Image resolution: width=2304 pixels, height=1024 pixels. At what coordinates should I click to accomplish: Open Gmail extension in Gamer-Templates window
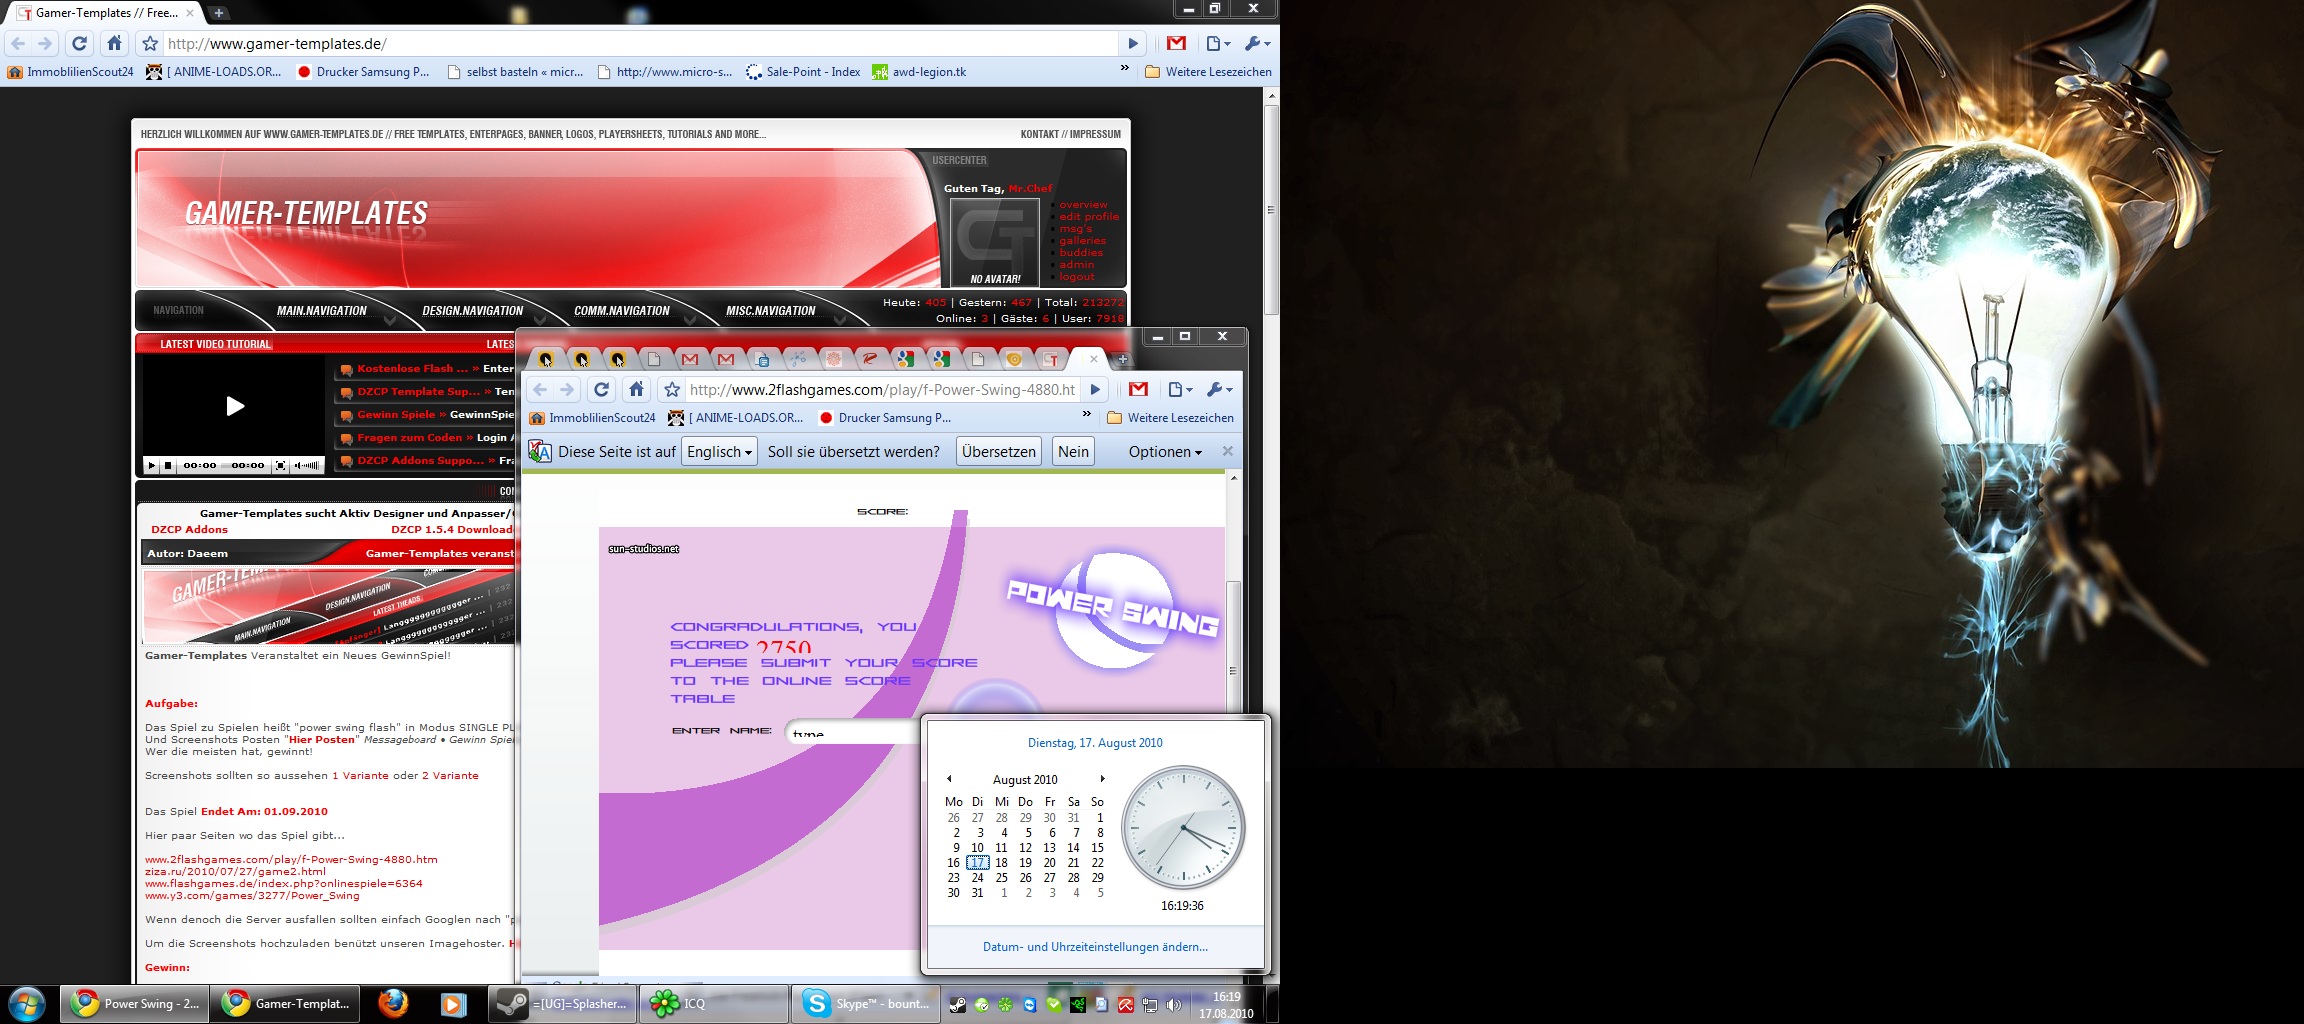pos(1176,43)
